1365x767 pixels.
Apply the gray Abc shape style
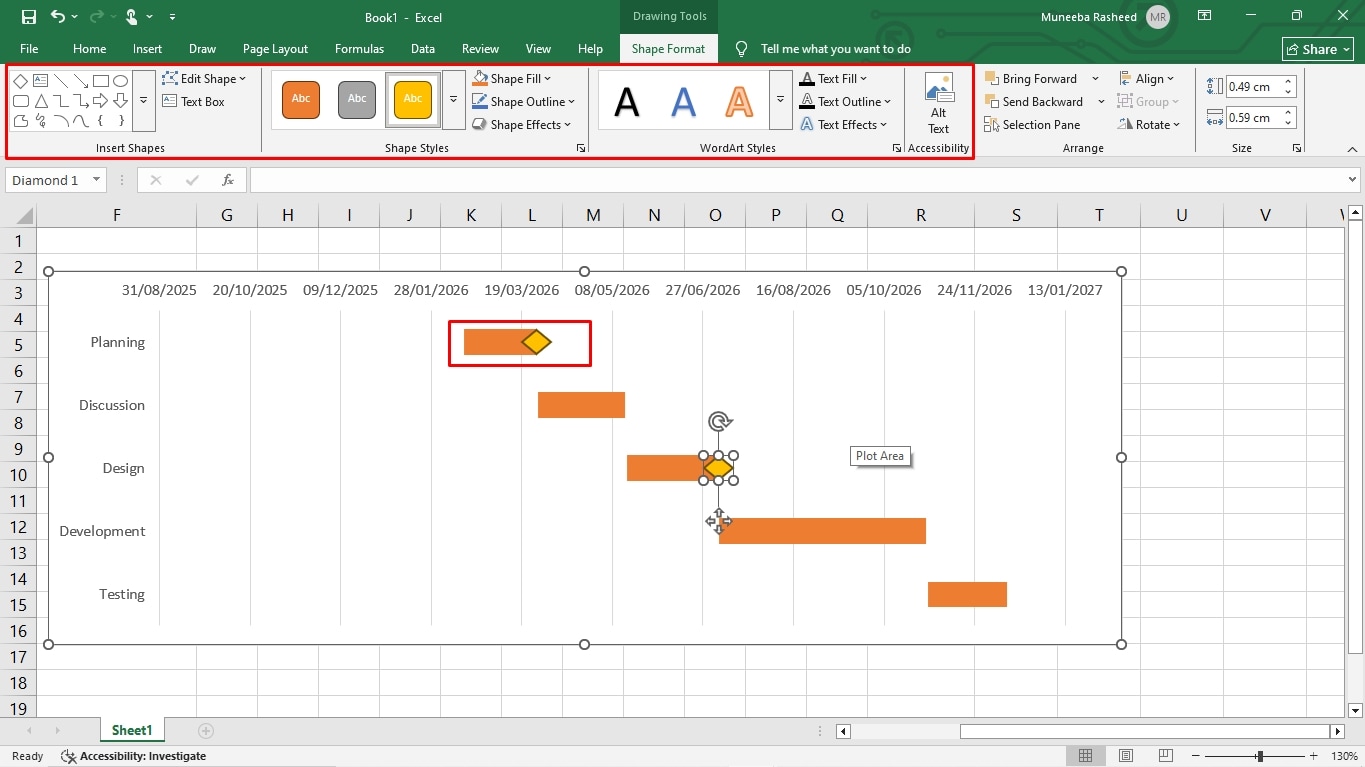pos(357,98)
